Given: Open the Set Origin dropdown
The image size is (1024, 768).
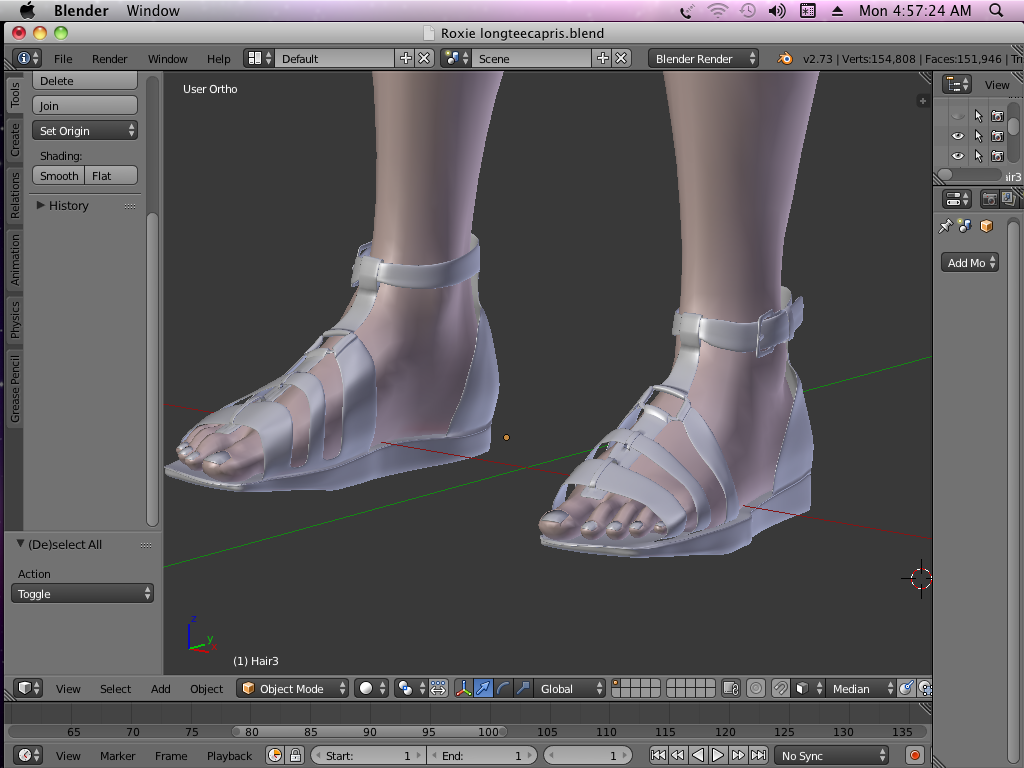Looking at the screenshot, I should coord(85,131).
